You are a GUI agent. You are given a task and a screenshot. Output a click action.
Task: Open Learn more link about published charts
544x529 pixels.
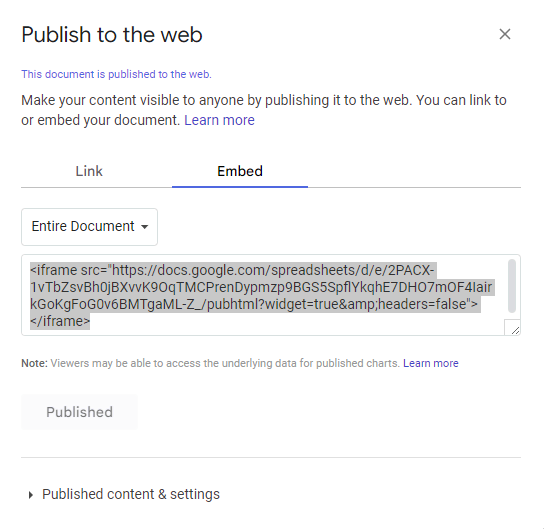431,363
